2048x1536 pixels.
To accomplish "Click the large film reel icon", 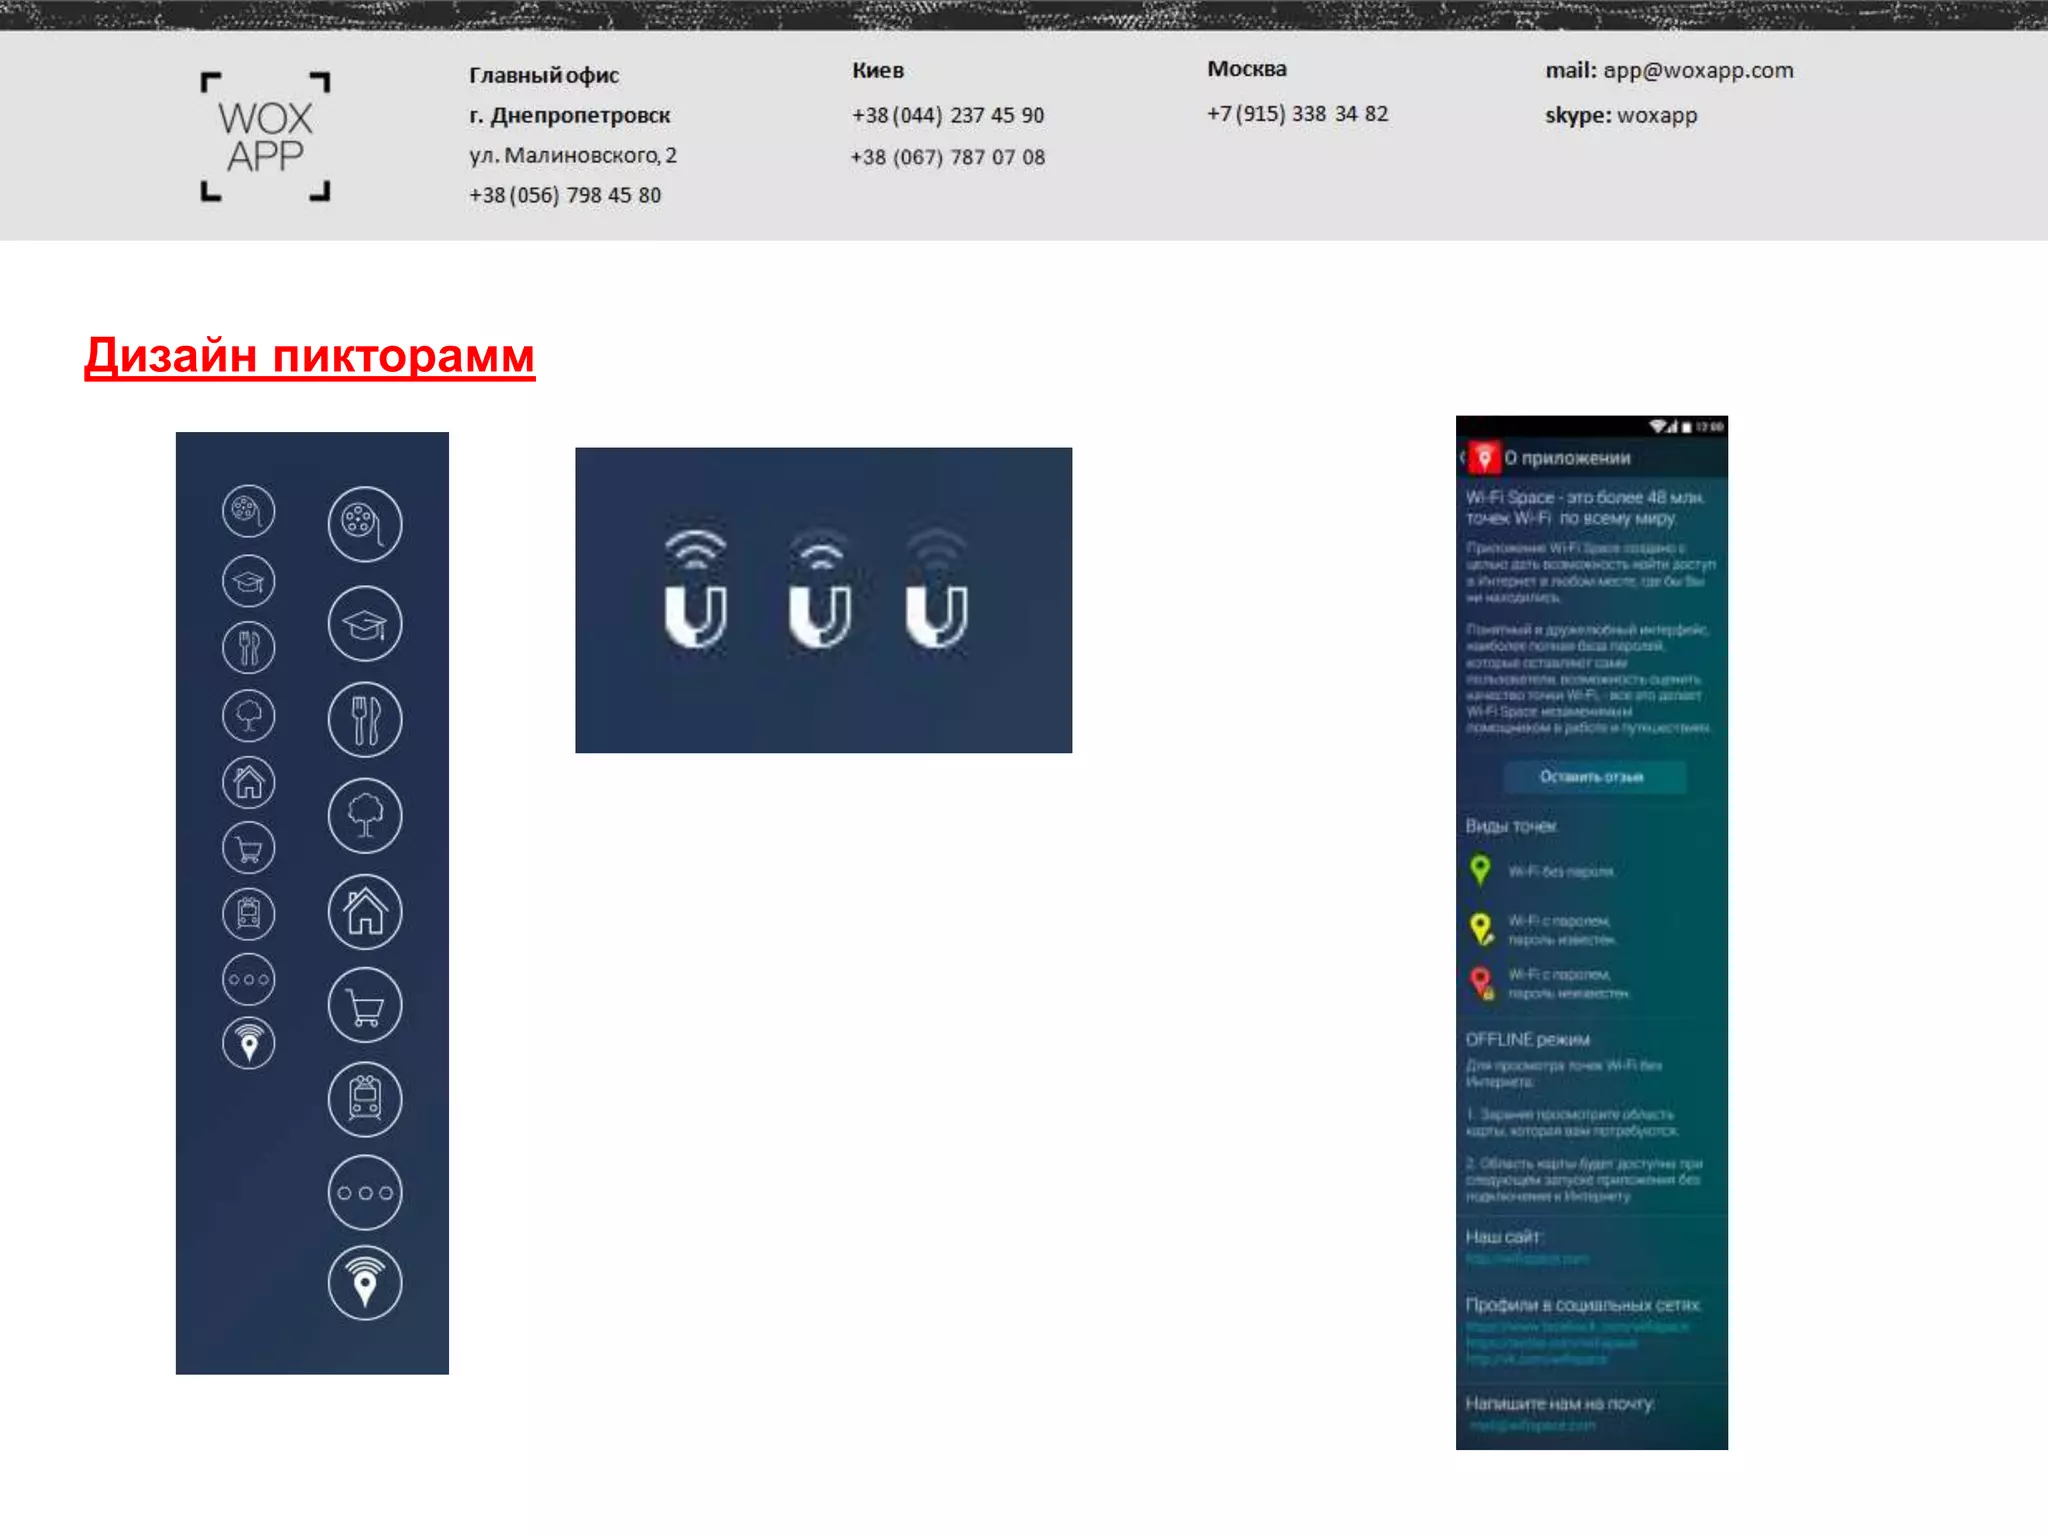I will pyautogui.click(x=365, y=524).
